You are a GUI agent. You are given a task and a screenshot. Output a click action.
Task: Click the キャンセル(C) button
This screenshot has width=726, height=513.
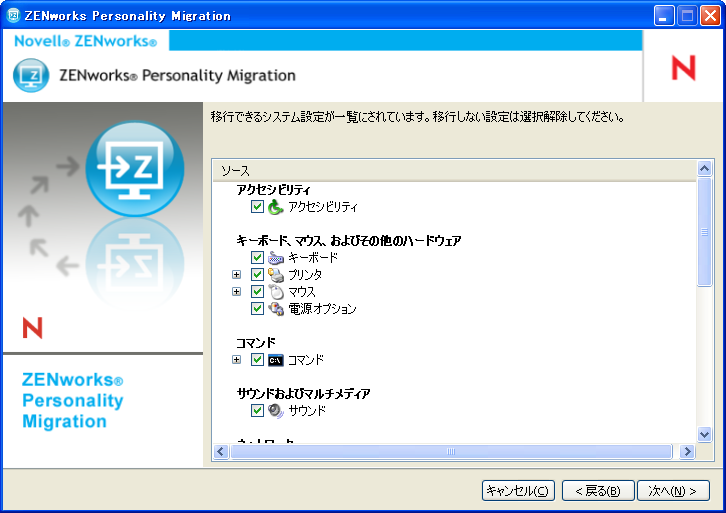(518, 491)
